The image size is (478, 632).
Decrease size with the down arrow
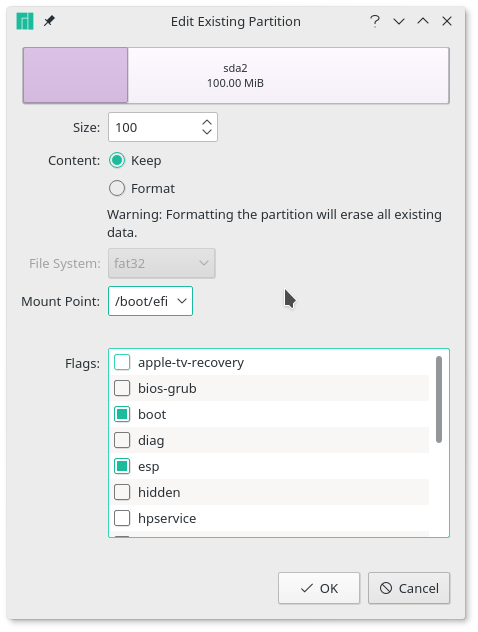207,132
